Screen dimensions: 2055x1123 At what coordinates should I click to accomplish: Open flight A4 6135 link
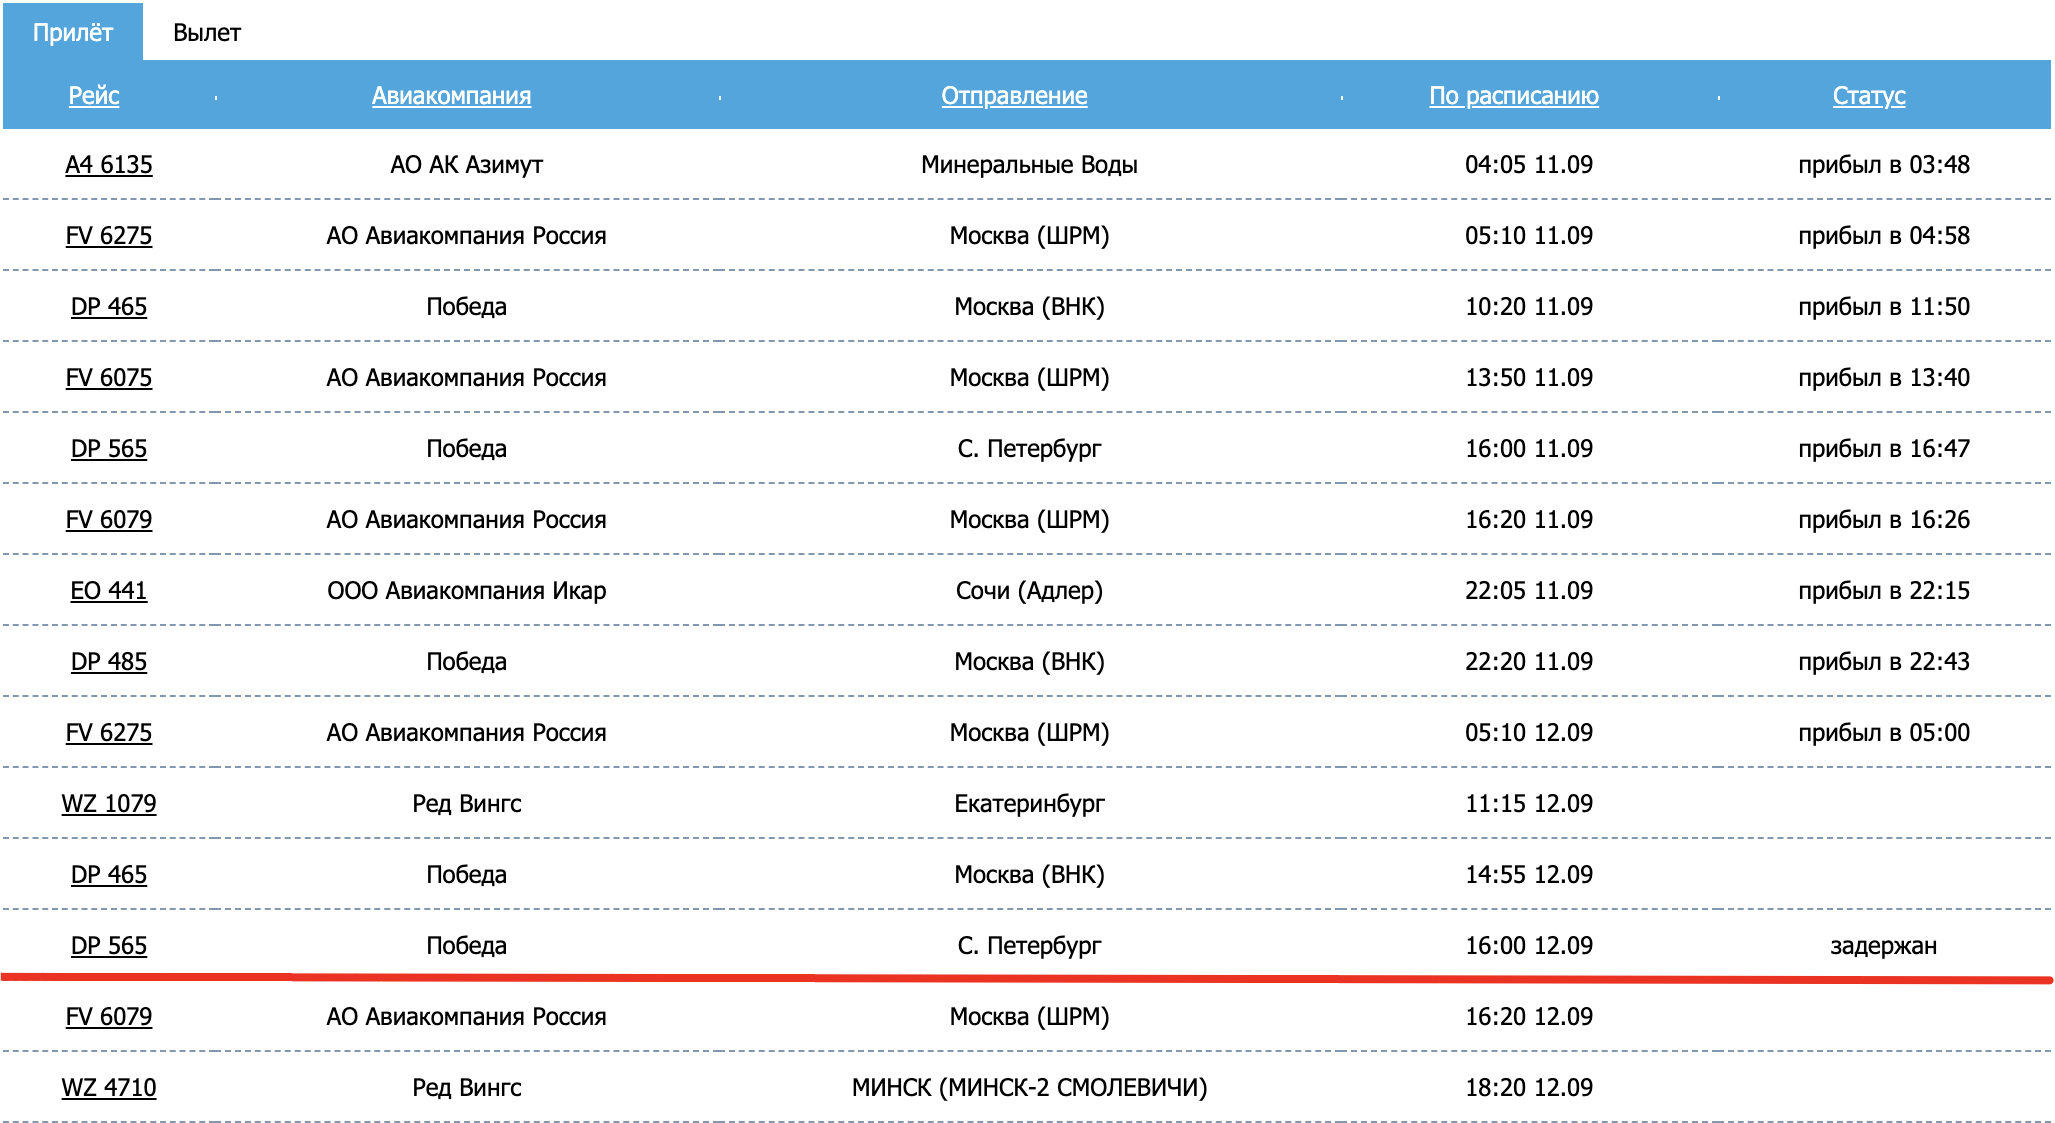tap(109, 165)
